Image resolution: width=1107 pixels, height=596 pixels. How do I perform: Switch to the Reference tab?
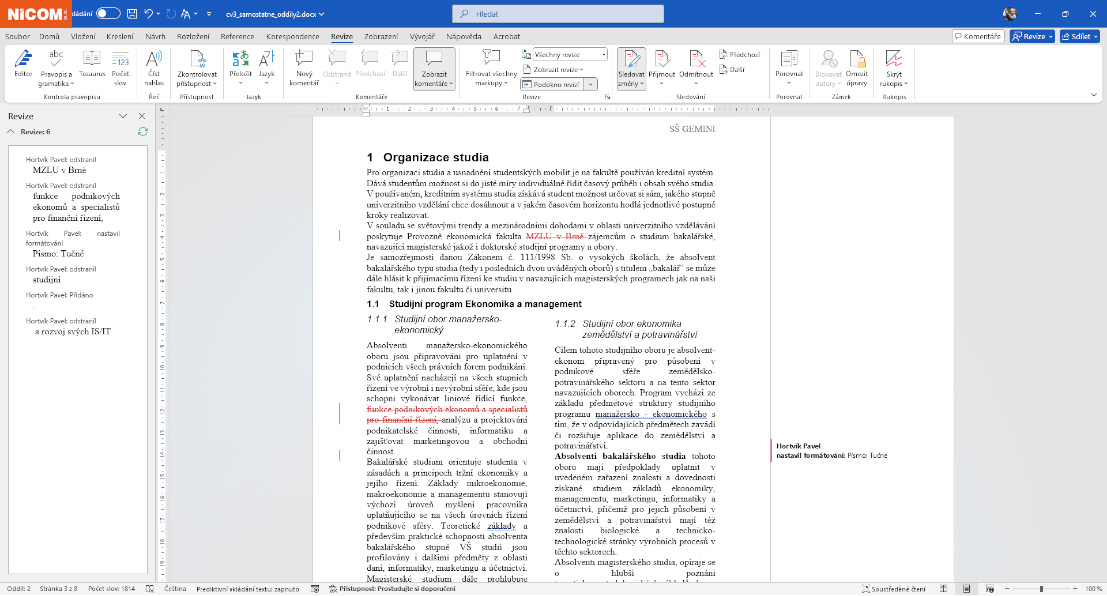[x=237, y=36]
